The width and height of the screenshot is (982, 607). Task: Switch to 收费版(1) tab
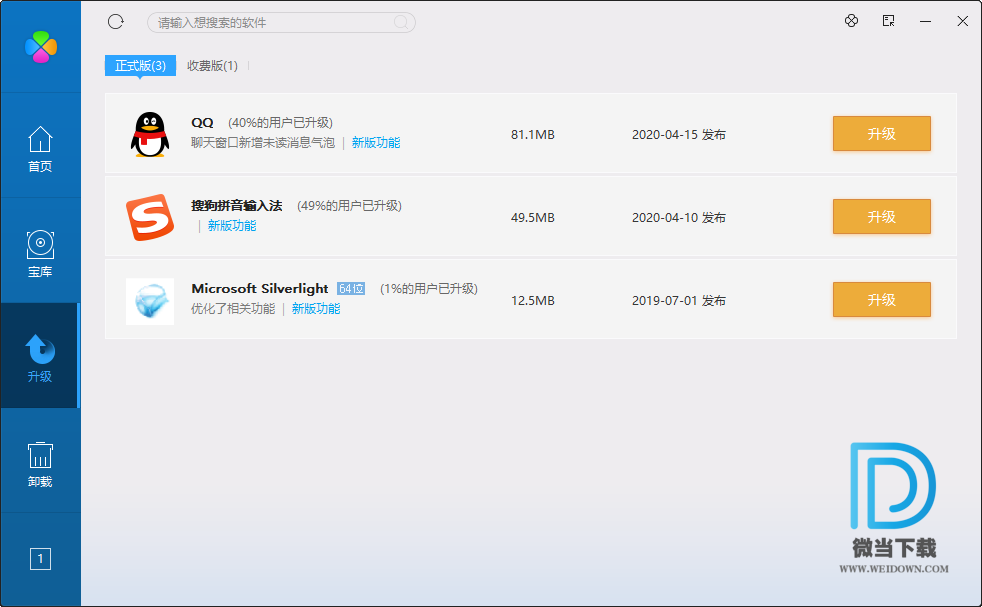tap(212, 66)
